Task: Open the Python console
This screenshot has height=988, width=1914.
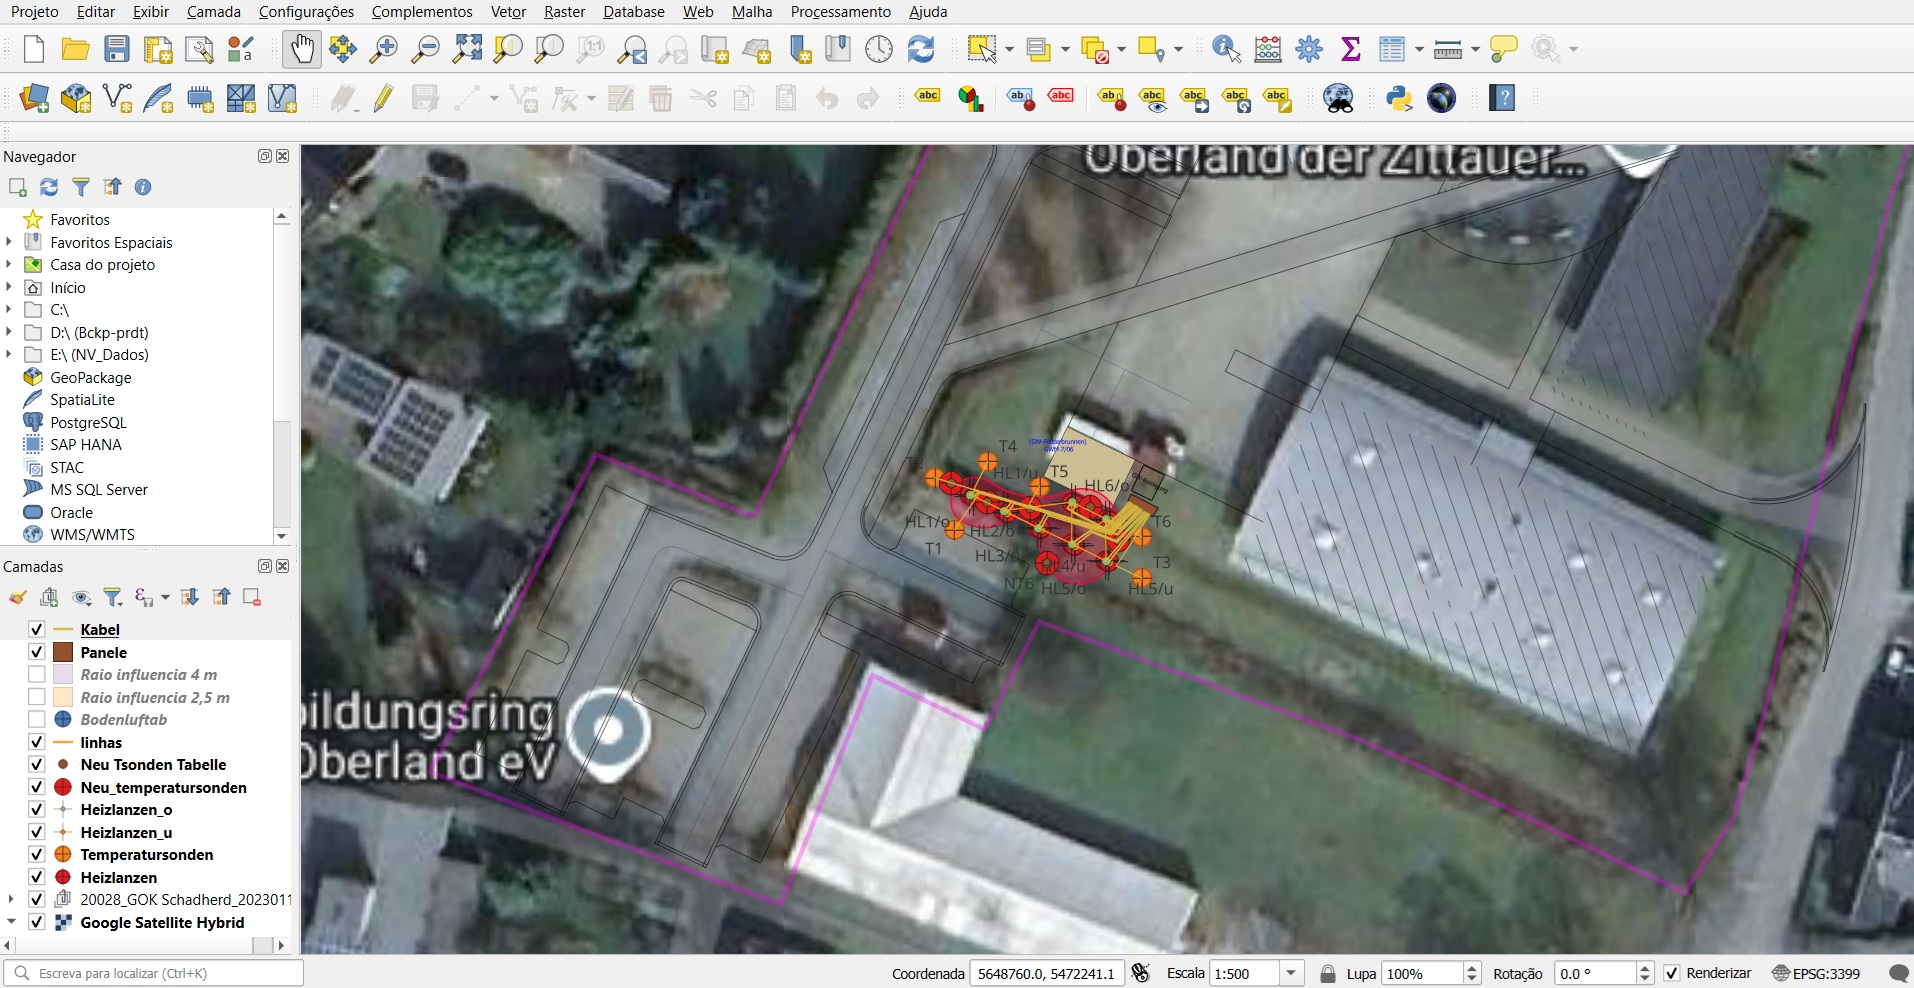Action: pos(1398,98)
